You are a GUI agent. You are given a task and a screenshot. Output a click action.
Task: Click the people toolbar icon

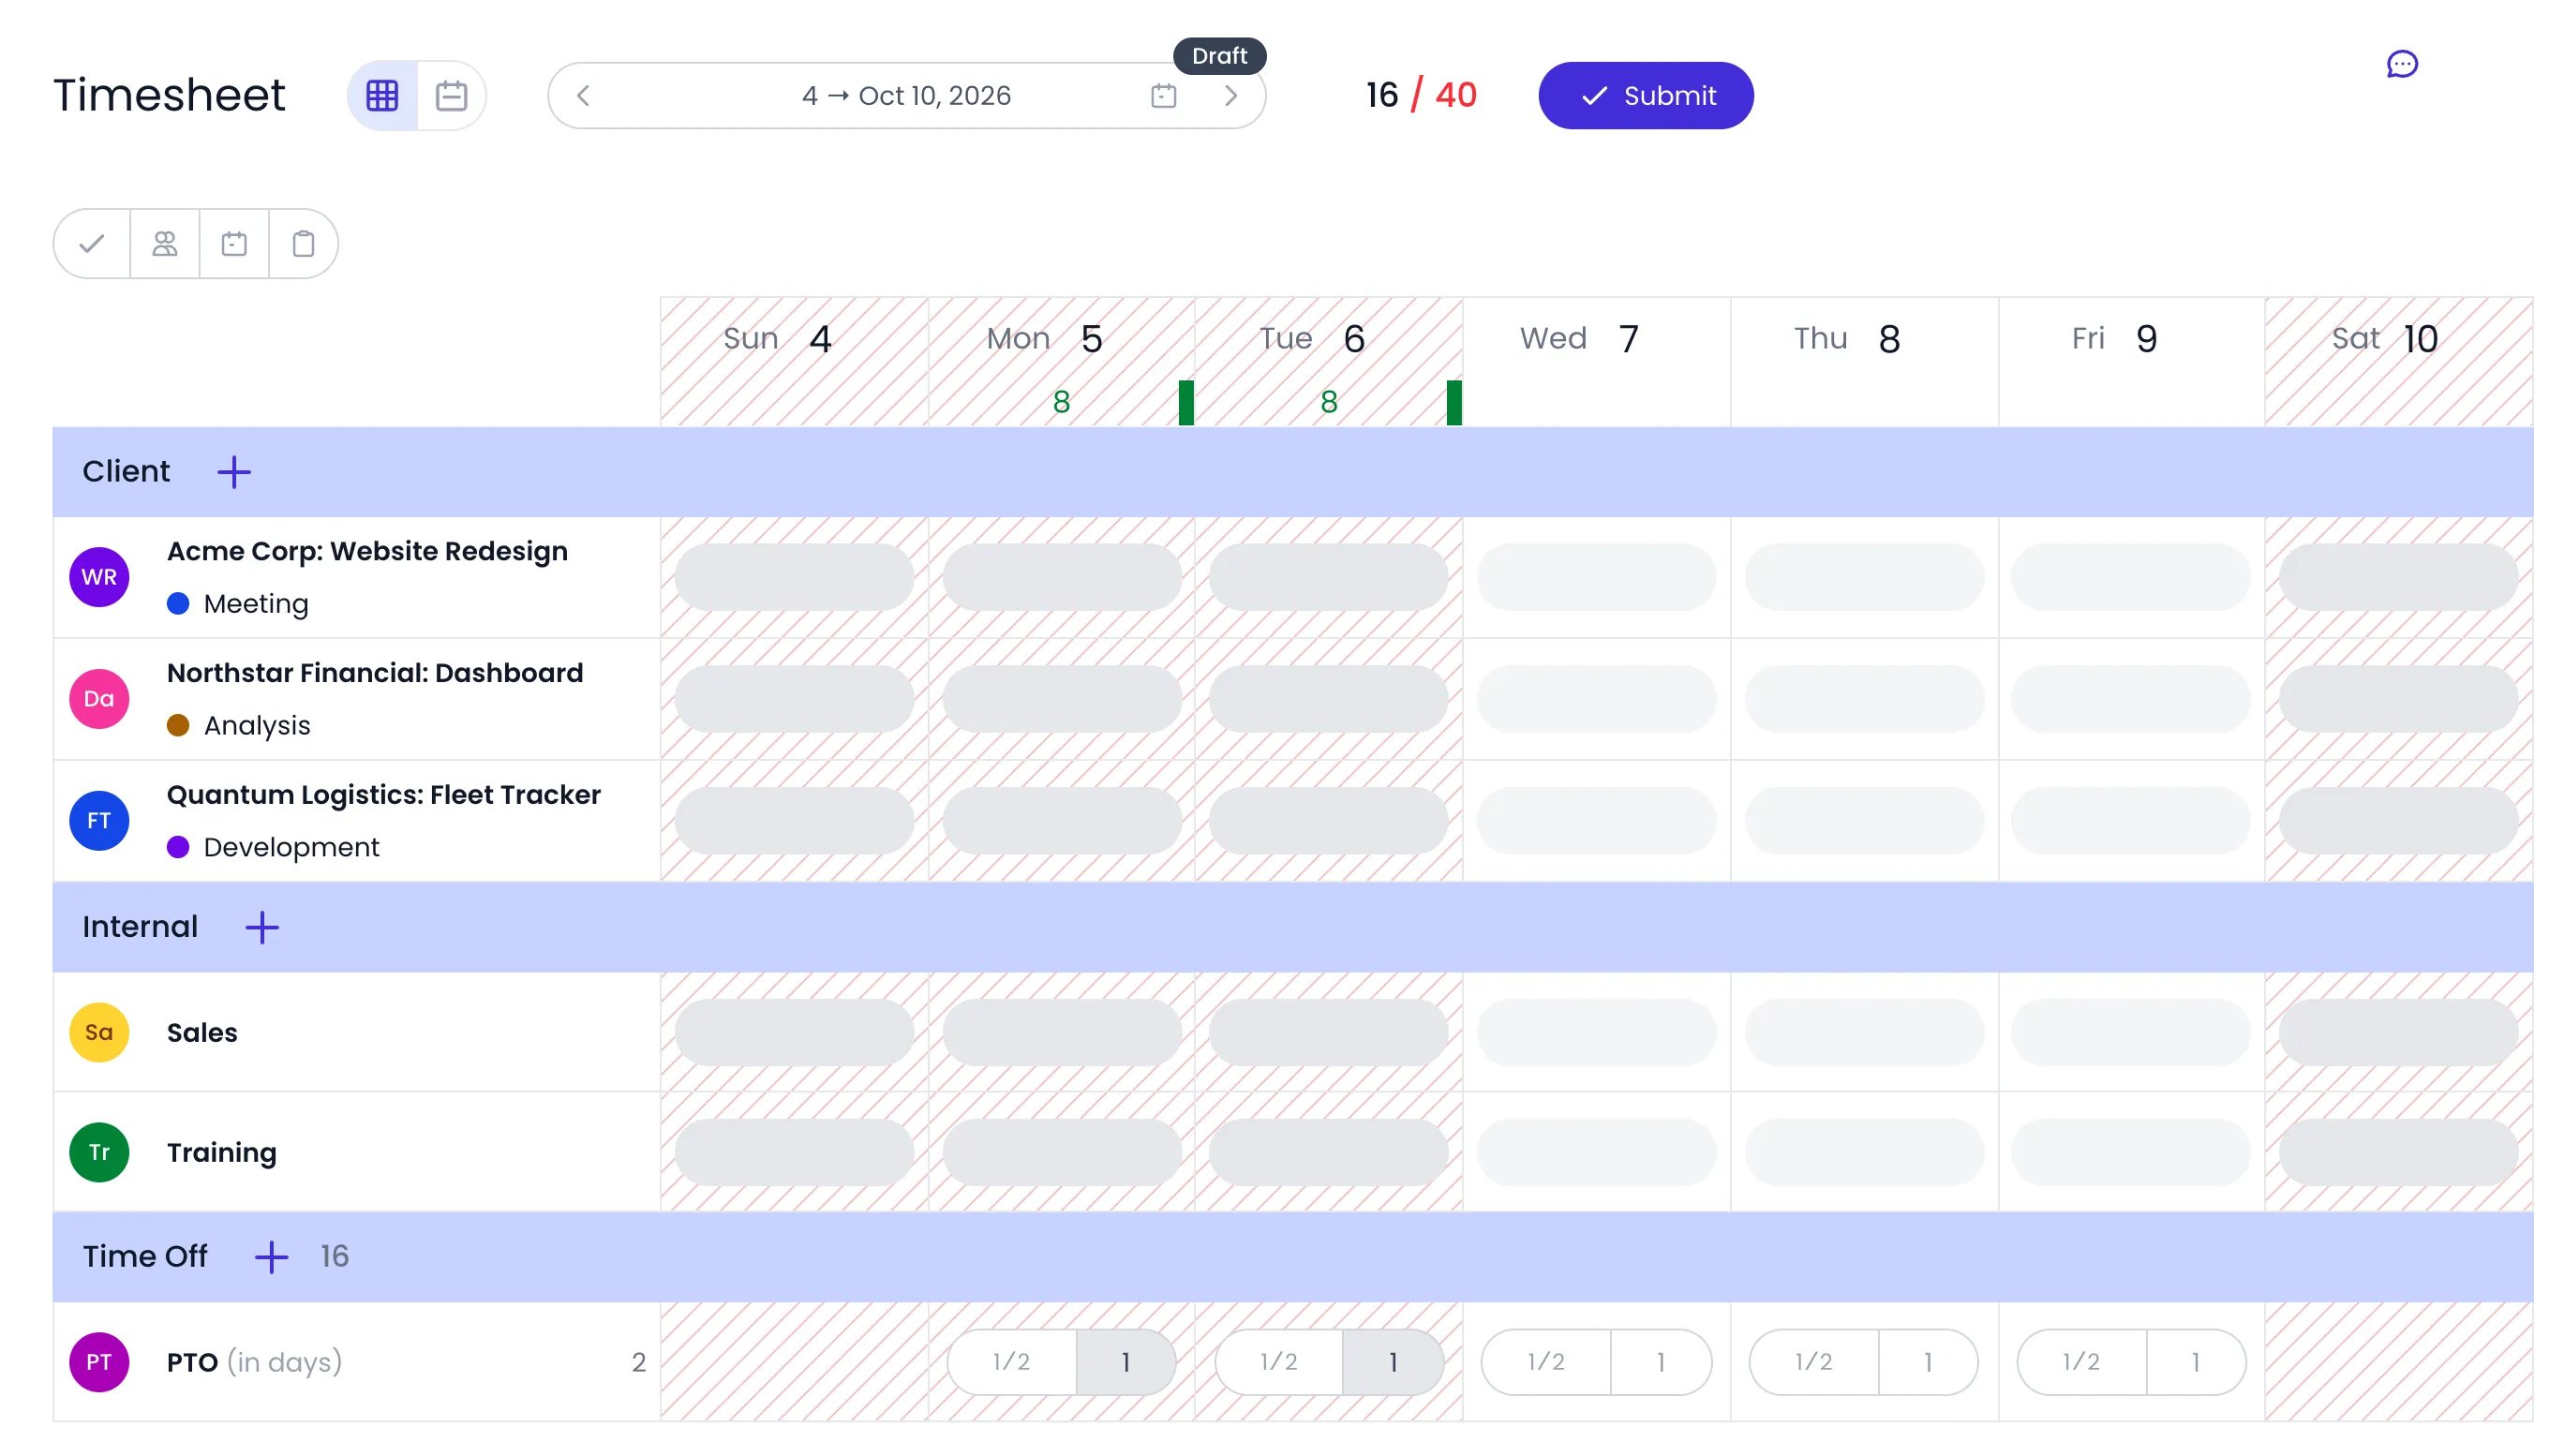165,243
